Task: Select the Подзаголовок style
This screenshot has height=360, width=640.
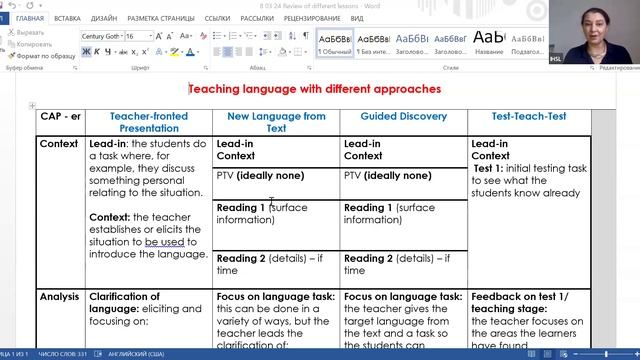Action: coord(527,43)
